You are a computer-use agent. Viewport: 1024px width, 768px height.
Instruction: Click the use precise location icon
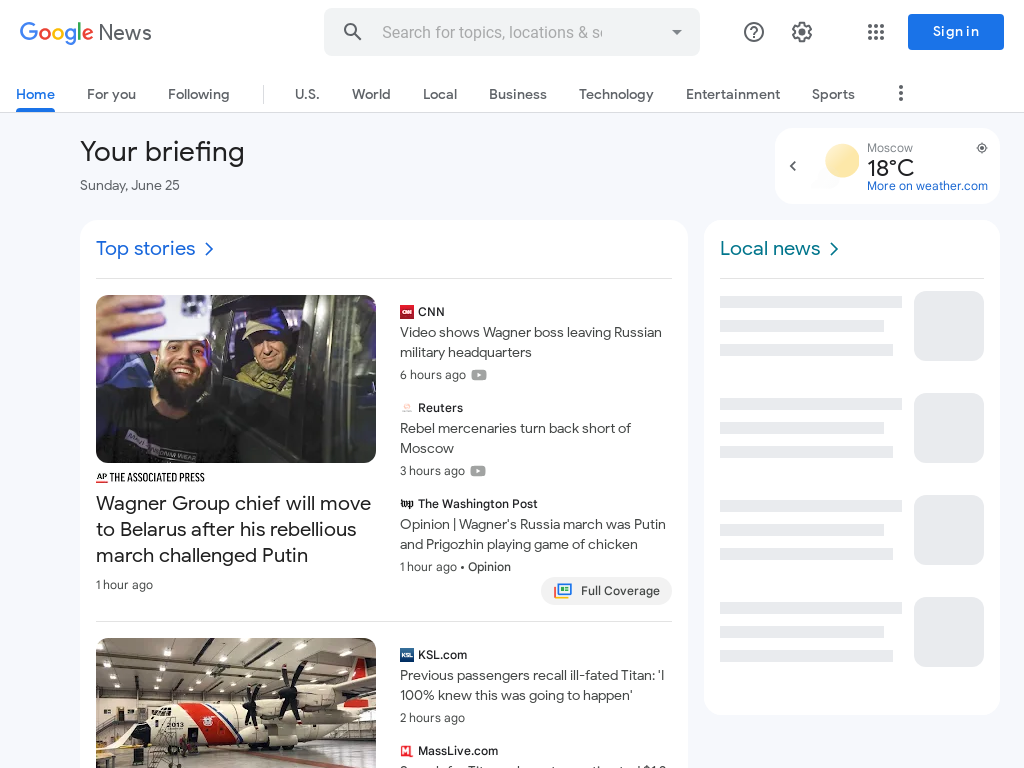982,148
